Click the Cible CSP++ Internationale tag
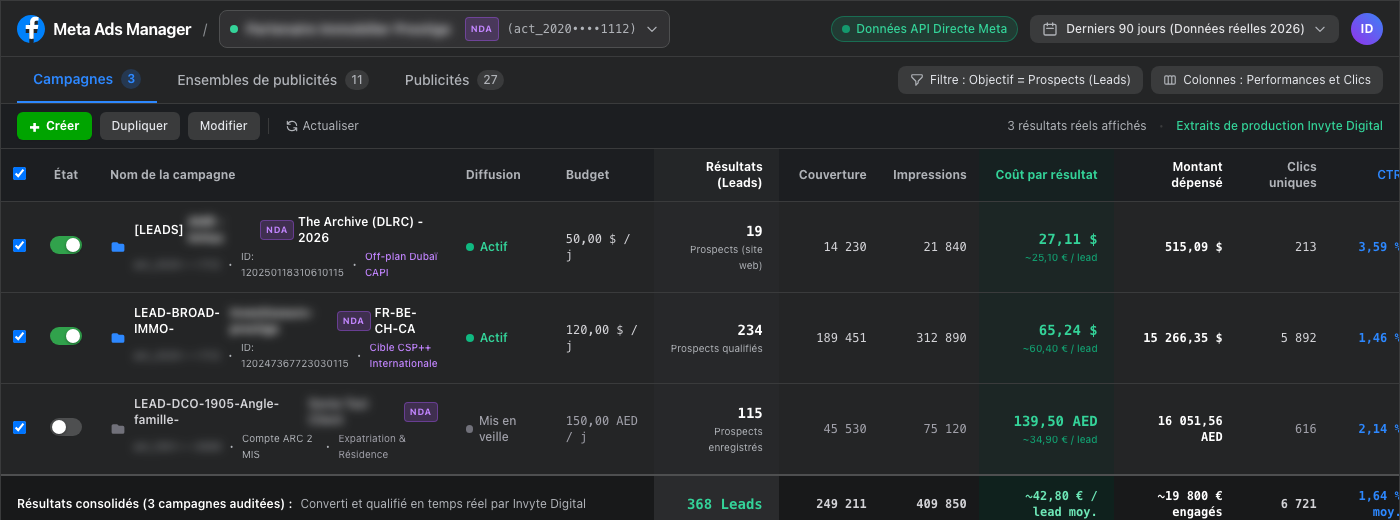This screenshot has width=1400, height=520. tap(403, 355)
